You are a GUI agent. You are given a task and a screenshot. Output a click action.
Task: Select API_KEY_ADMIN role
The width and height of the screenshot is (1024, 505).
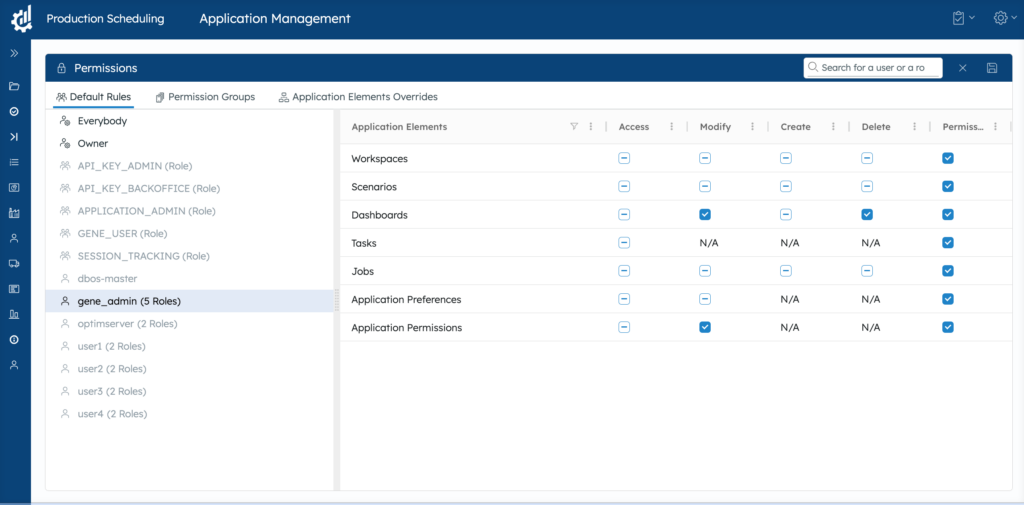click(x=189, y=166)
